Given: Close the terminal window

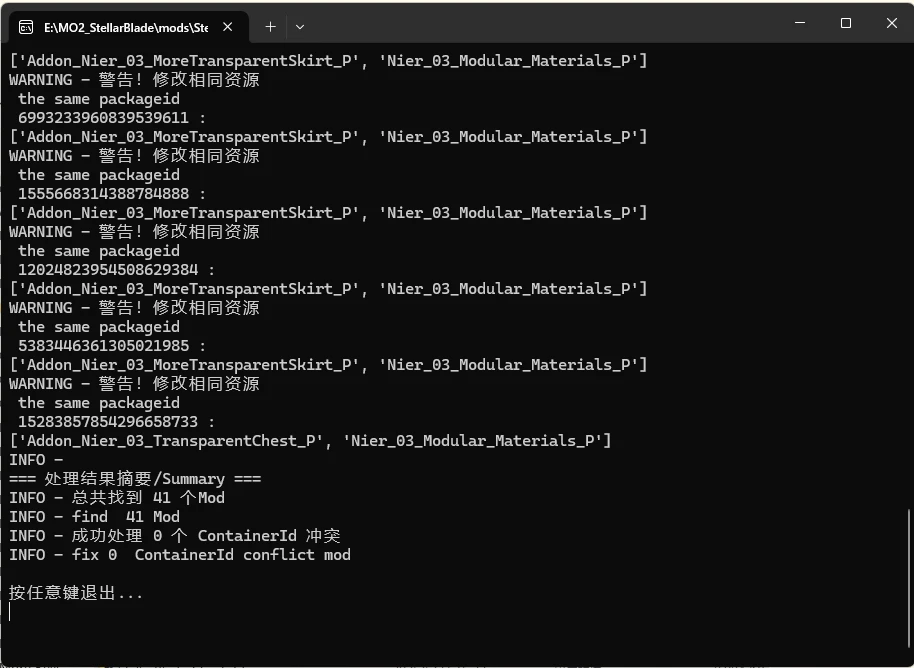Looking at the screenshot, I should [x=890, y=22].
